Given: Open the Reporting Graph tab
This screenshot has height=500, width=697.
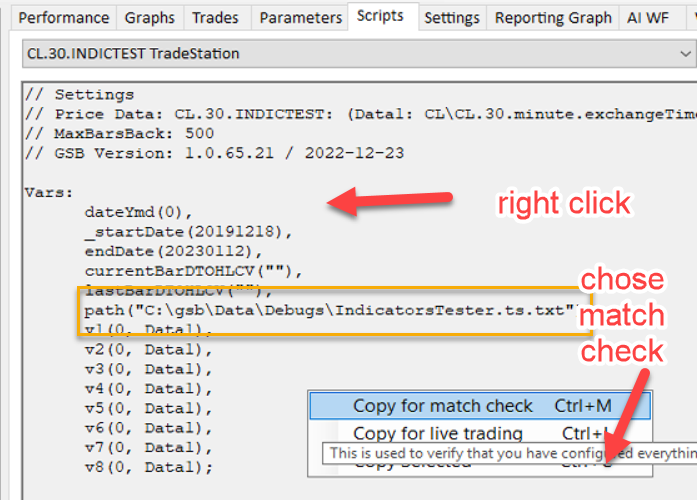Looking at the screenshot, I should tap(553, 18).
